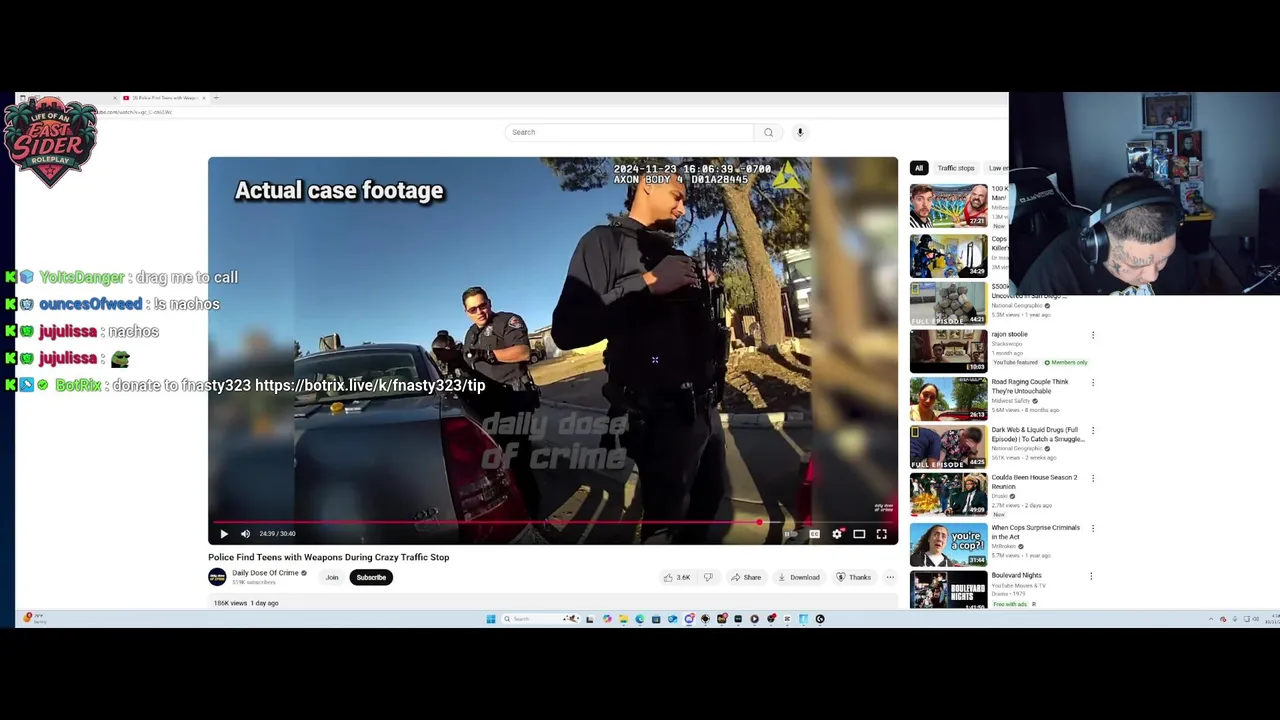This screenshot has height=720, width=1280.
Task: Click the browser address bar URL
Action: pos(135,112)
